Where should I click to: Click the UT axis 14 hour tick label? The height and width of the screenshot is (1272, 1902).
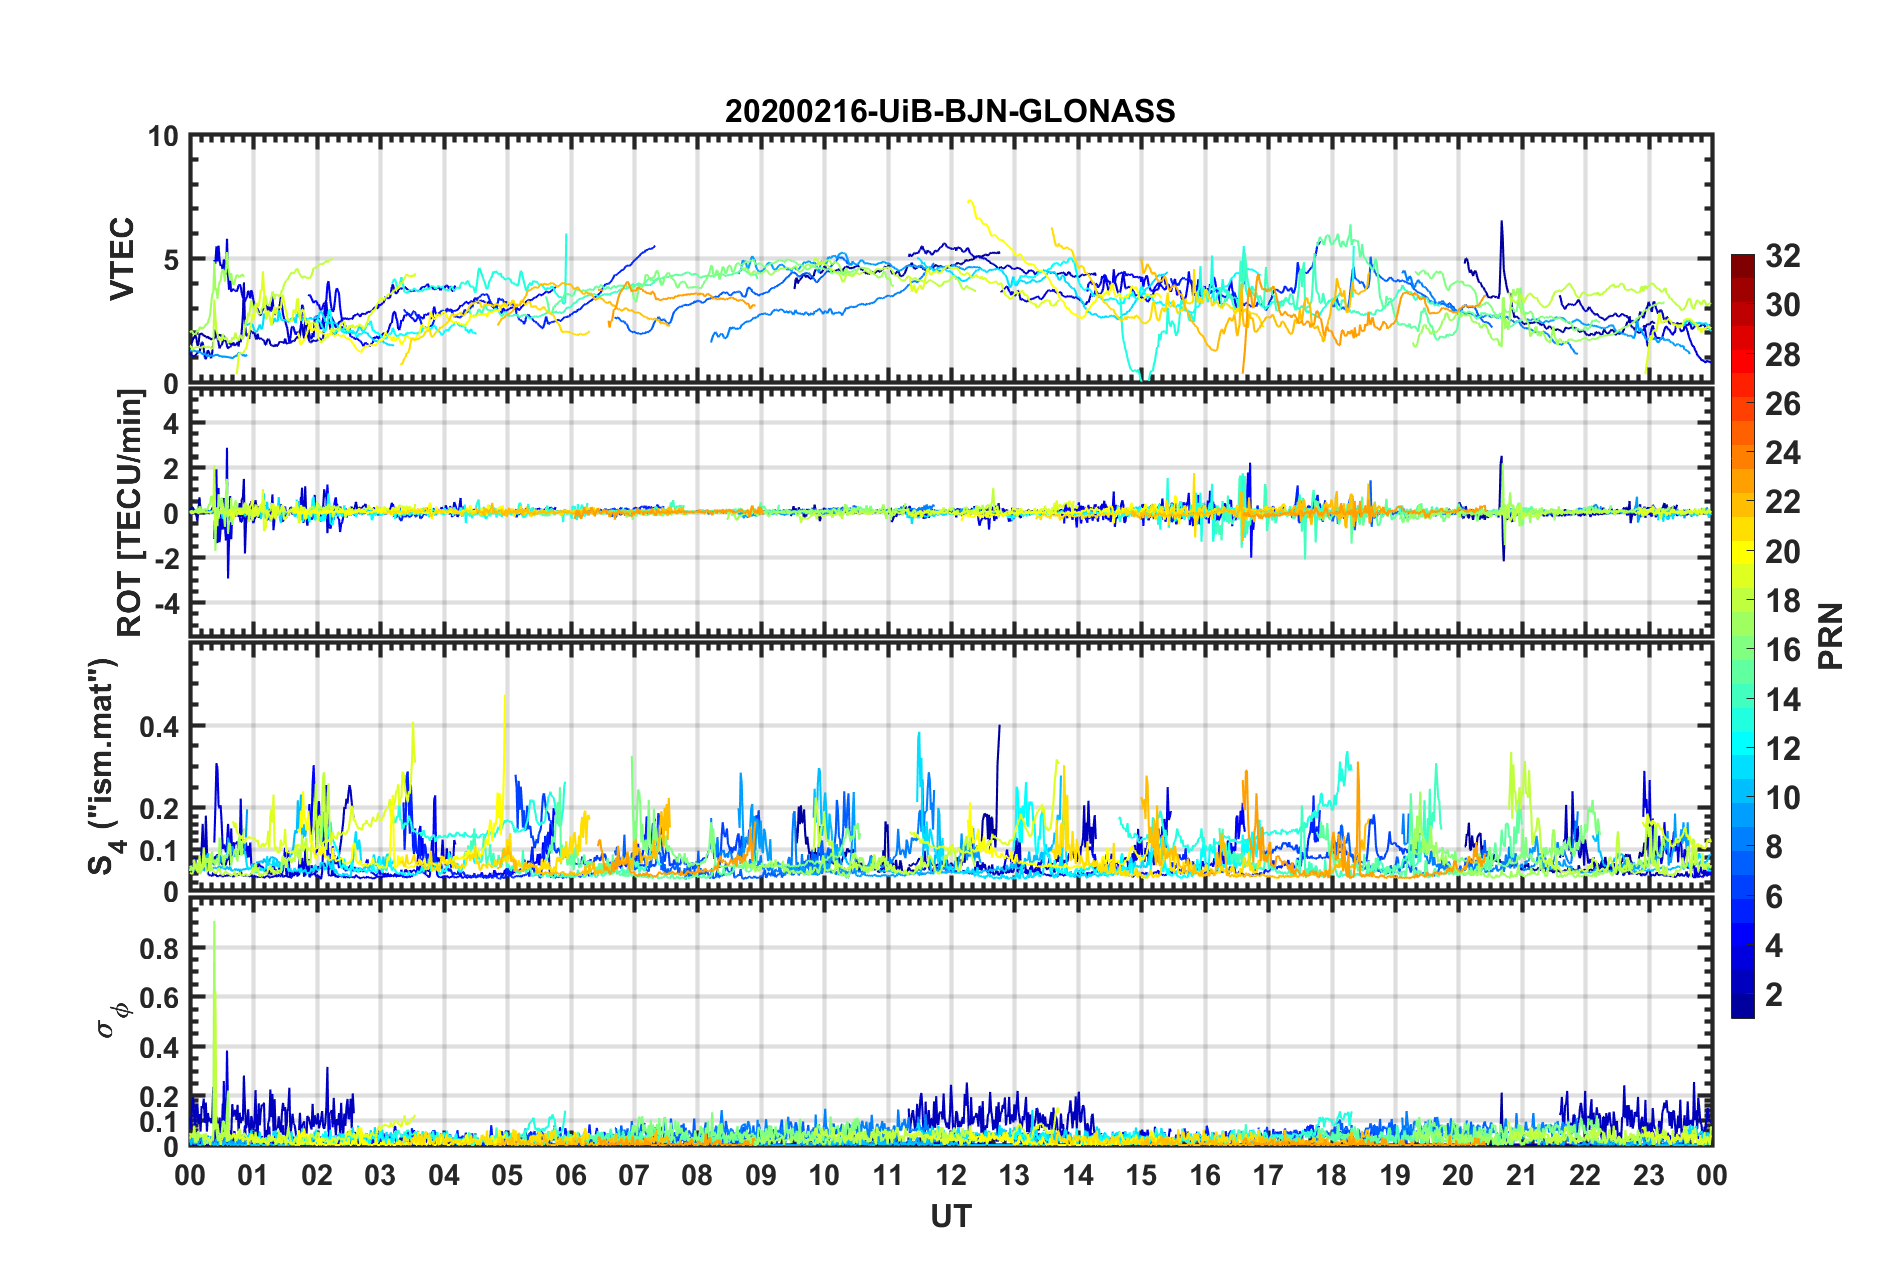tap(1078, 1175)
